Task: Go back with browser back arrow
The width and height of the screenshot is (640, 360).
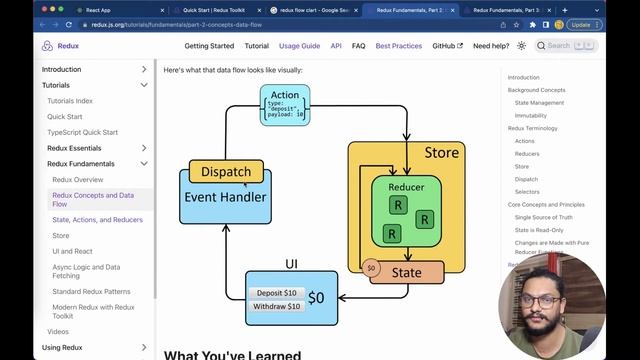Action: [43, 25]
